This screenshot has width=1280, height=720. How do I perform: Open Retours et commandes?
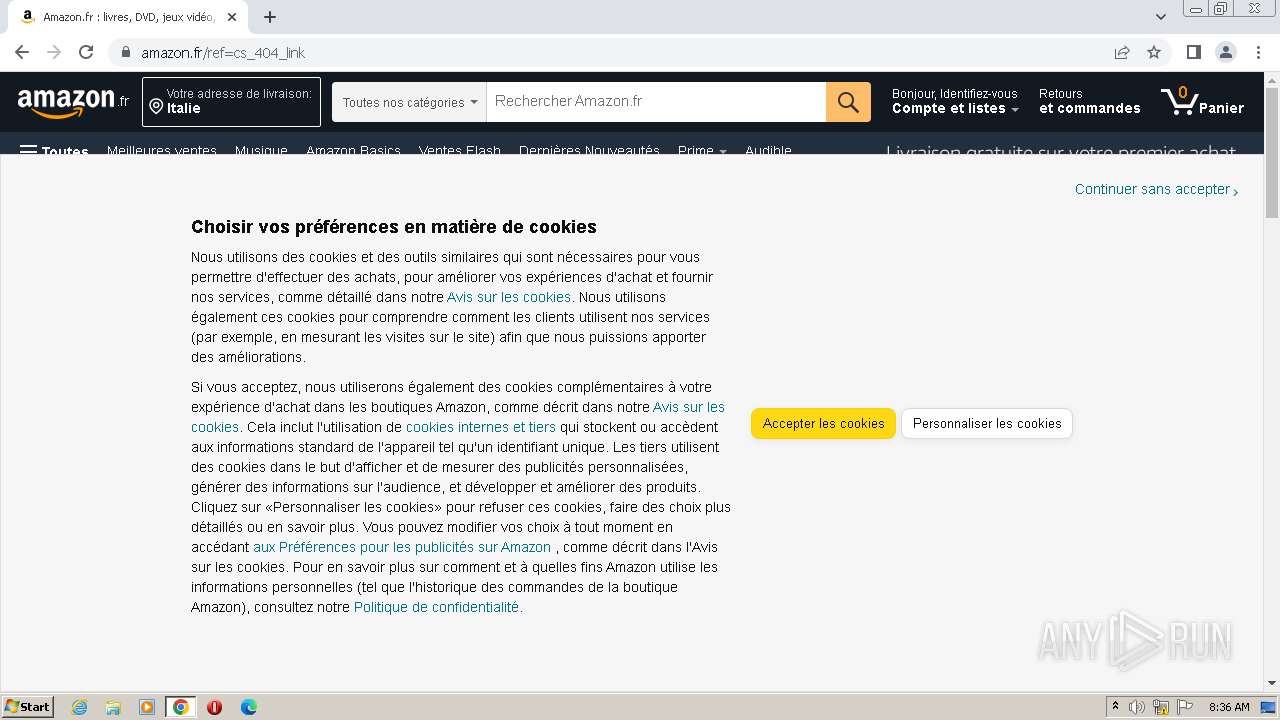pyautogui.click(x=1089, y=102)
